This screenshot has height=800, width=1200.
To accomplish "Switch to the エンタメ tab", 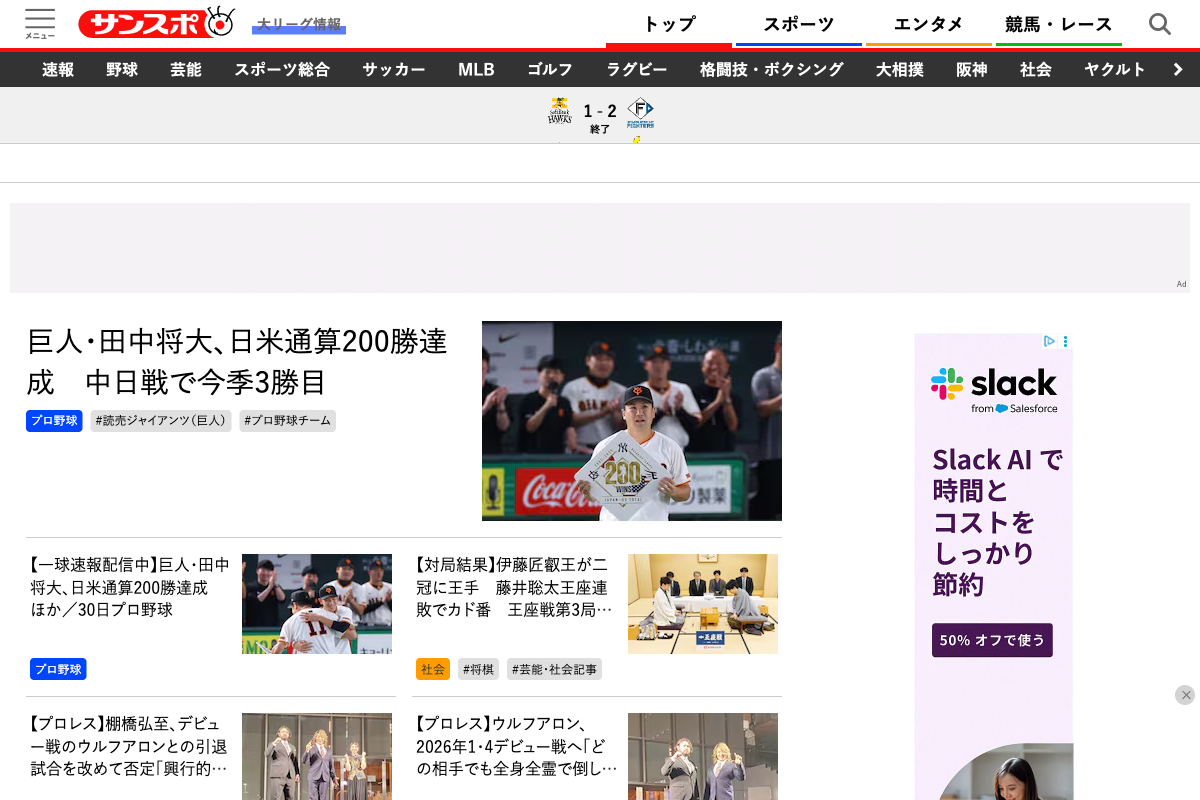I will [928, 24].
